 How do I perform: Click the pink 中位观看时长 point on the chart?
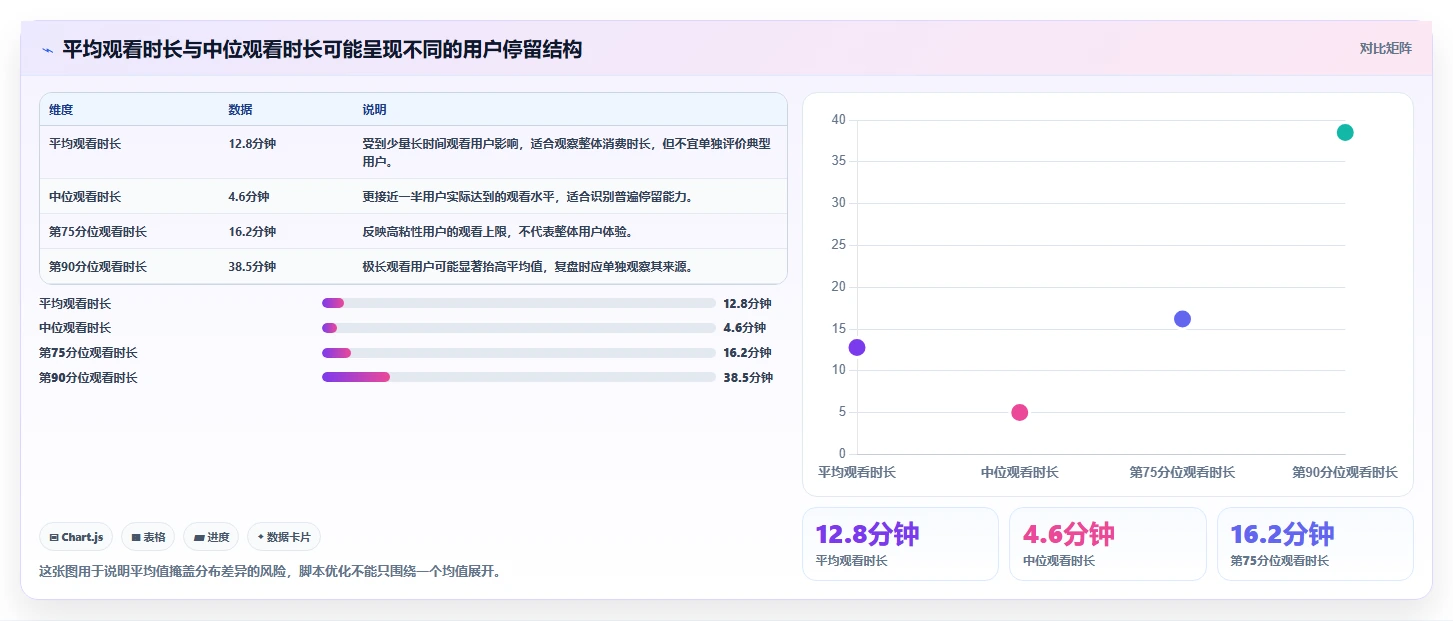(x=1020, y=412)
